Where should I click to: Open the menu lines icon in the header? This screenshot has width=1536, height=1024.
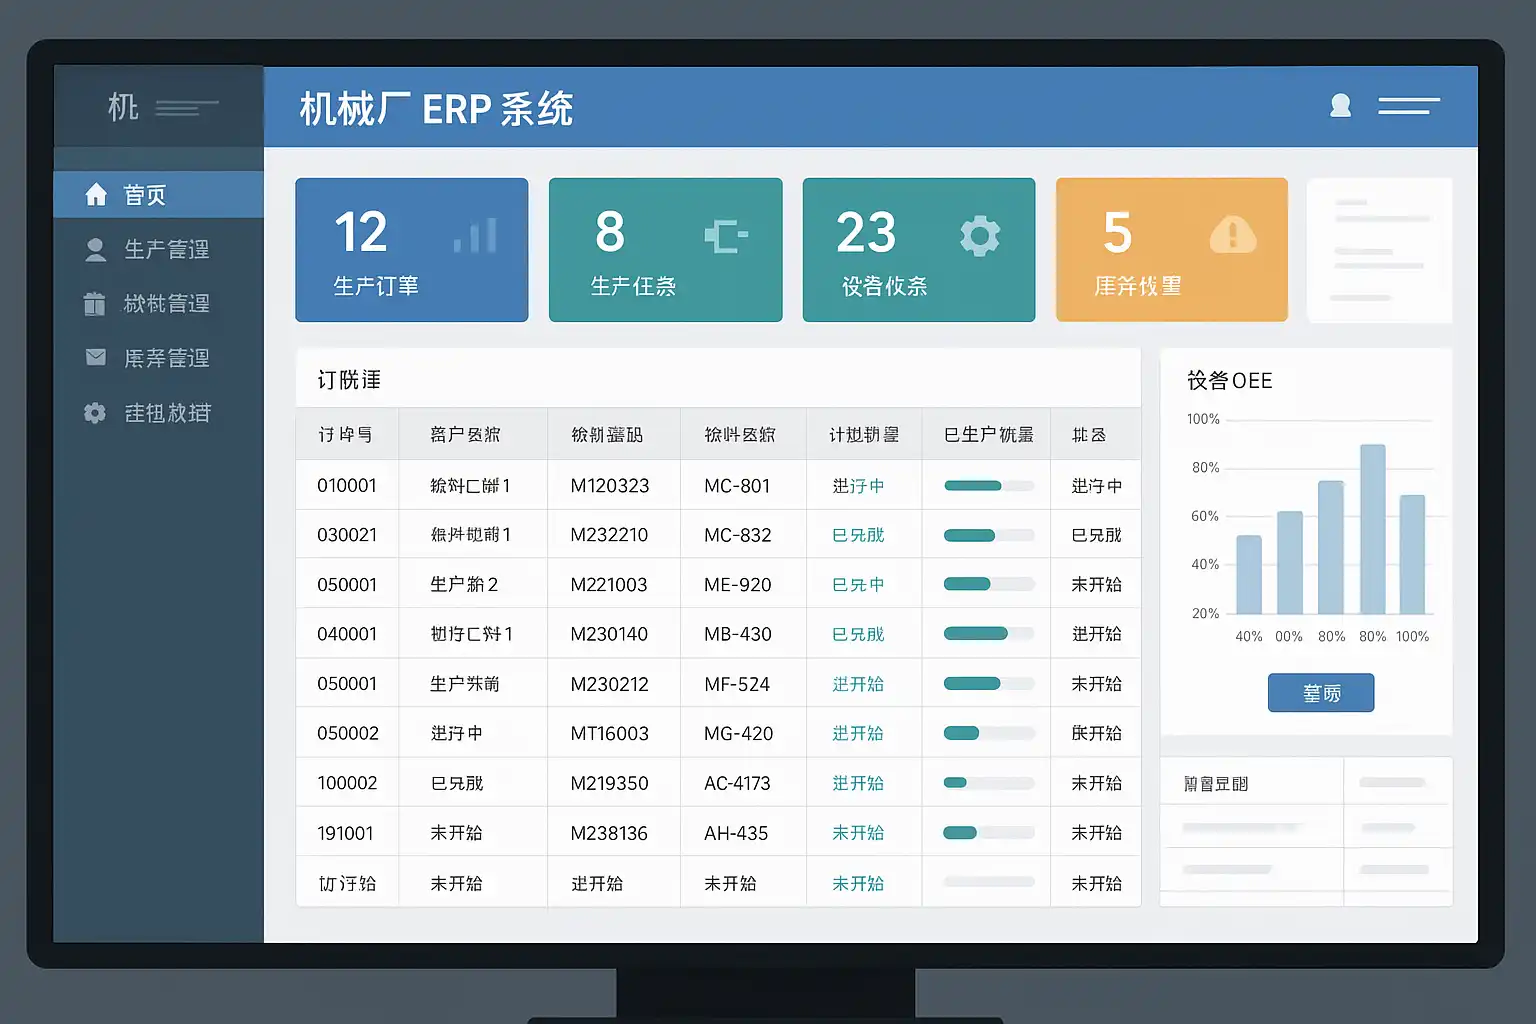1409,105
